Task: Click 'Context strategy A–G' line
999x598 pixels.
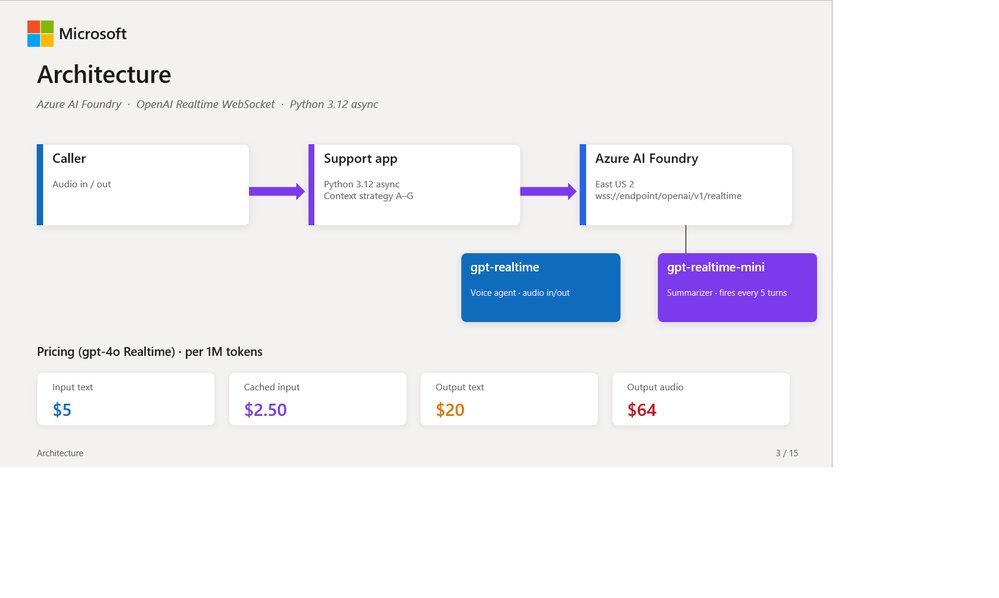Action: (x=368, y=196)
